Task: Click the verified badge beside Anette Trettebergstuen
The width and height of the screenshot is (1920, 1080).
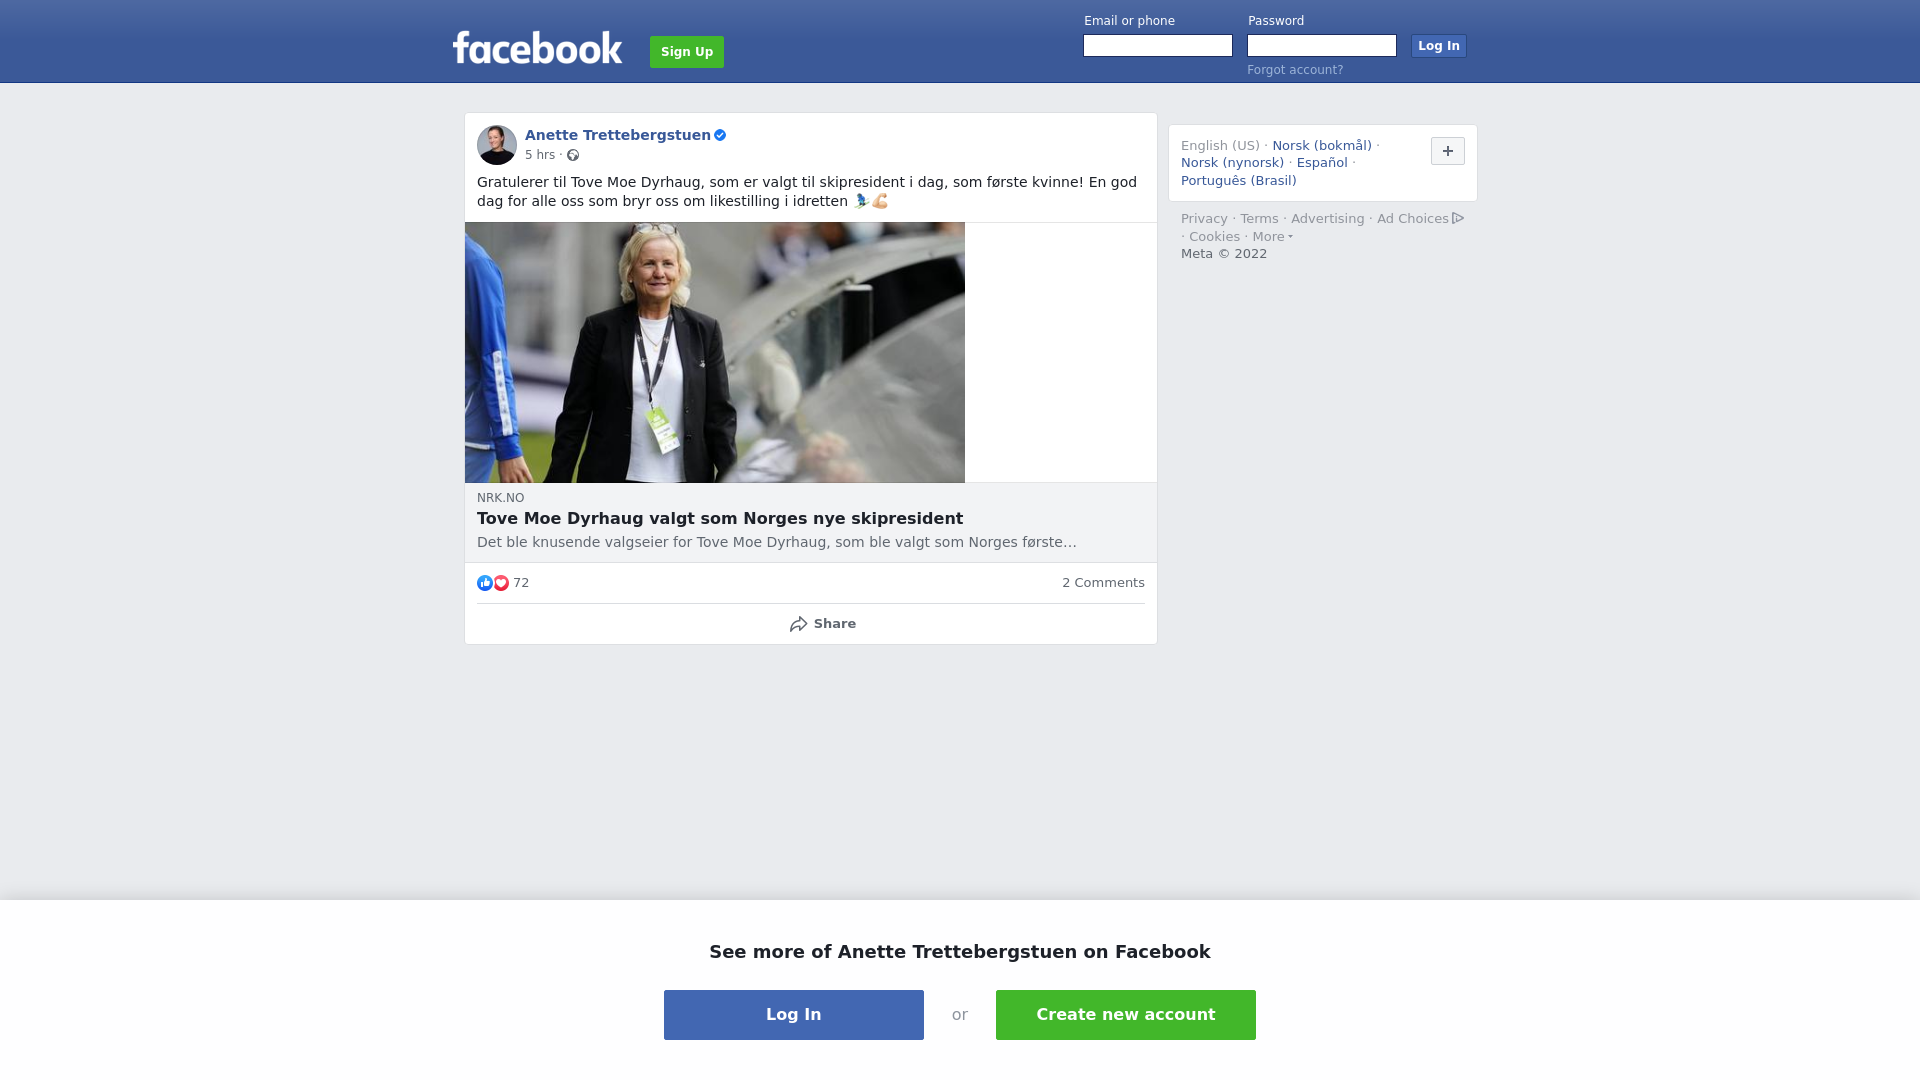Action: 720,135
